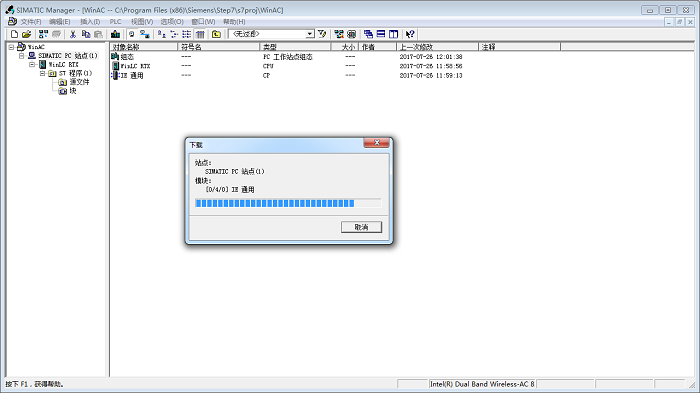Toggle the Offline view toolbar button

tap(132, 34)
